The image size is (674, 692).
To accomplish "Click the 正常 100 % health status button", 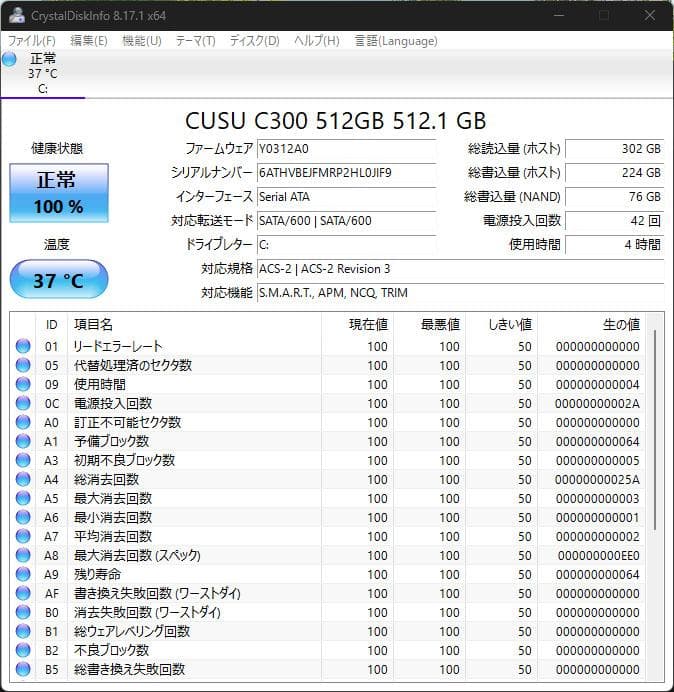I will [x=59, y=193].
